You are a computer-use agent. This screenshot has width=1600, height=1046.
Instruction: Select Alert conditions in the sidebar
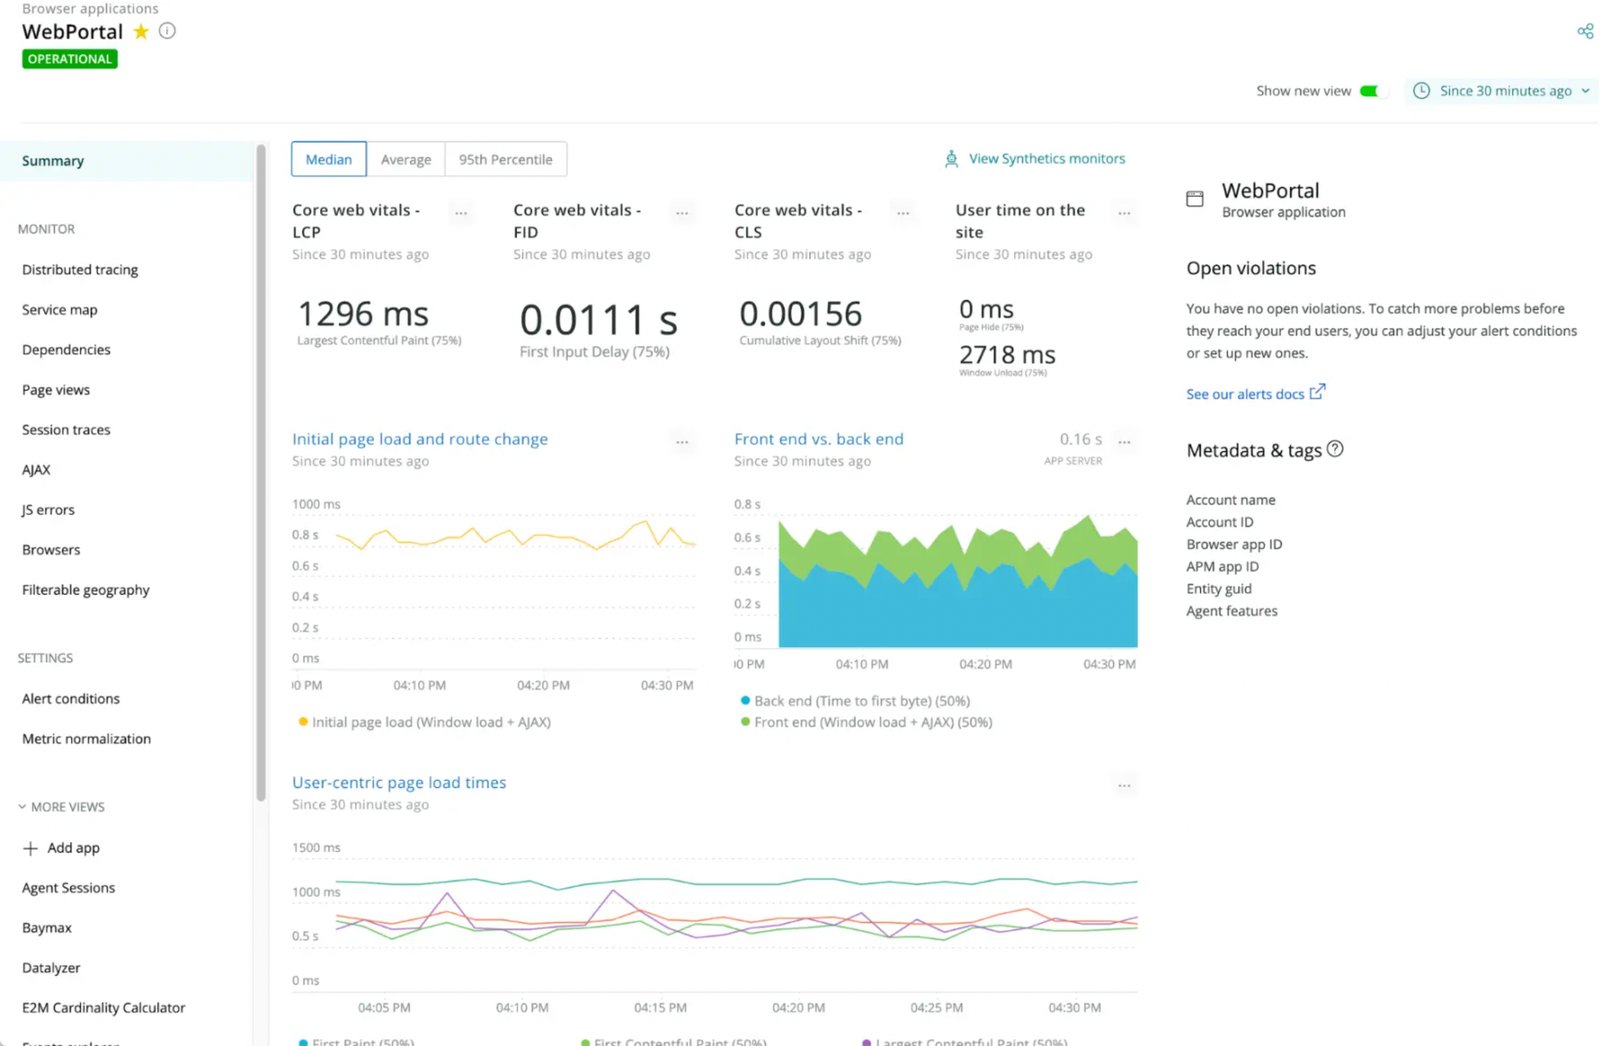tap(70, 698)
